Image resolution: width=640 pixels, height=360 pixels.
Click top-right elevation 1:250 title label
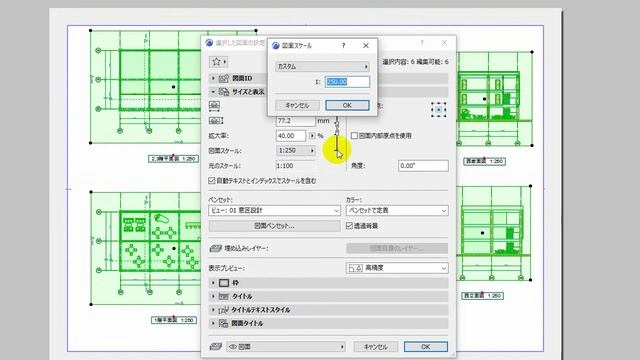pyautogui.click(x=484, y=161)
